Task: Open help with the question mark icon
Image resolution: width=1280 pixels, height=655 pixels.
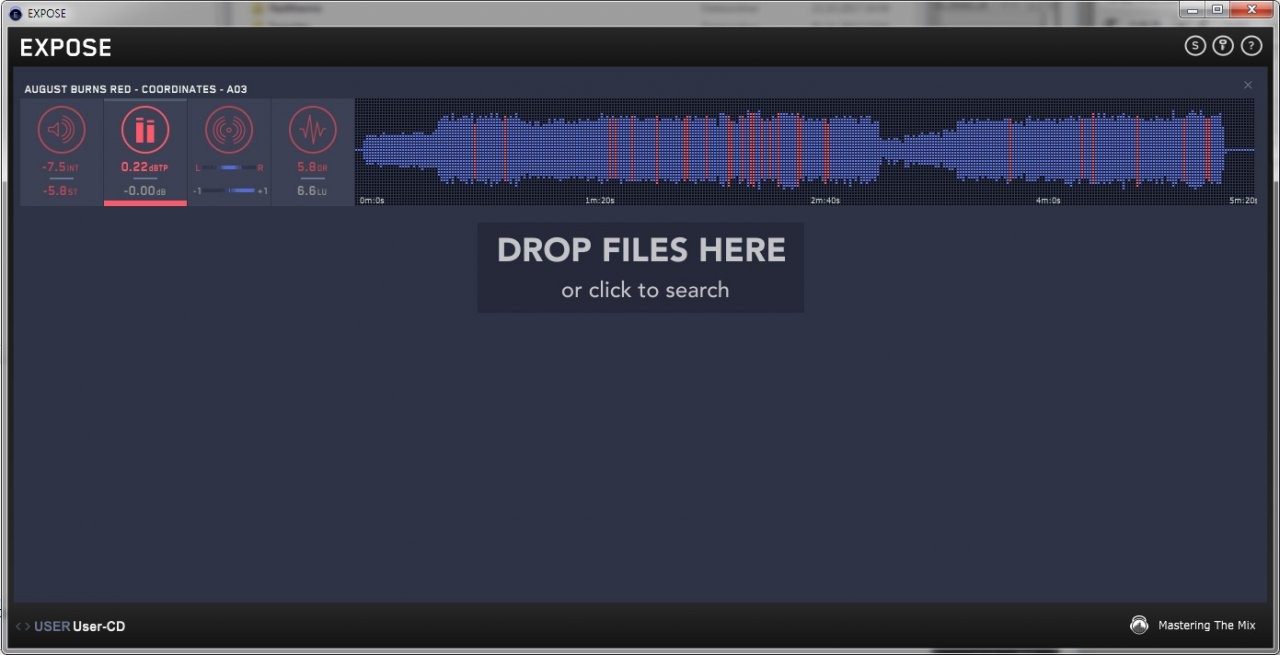Action: pyautogui.click(x=1251, y=46)
